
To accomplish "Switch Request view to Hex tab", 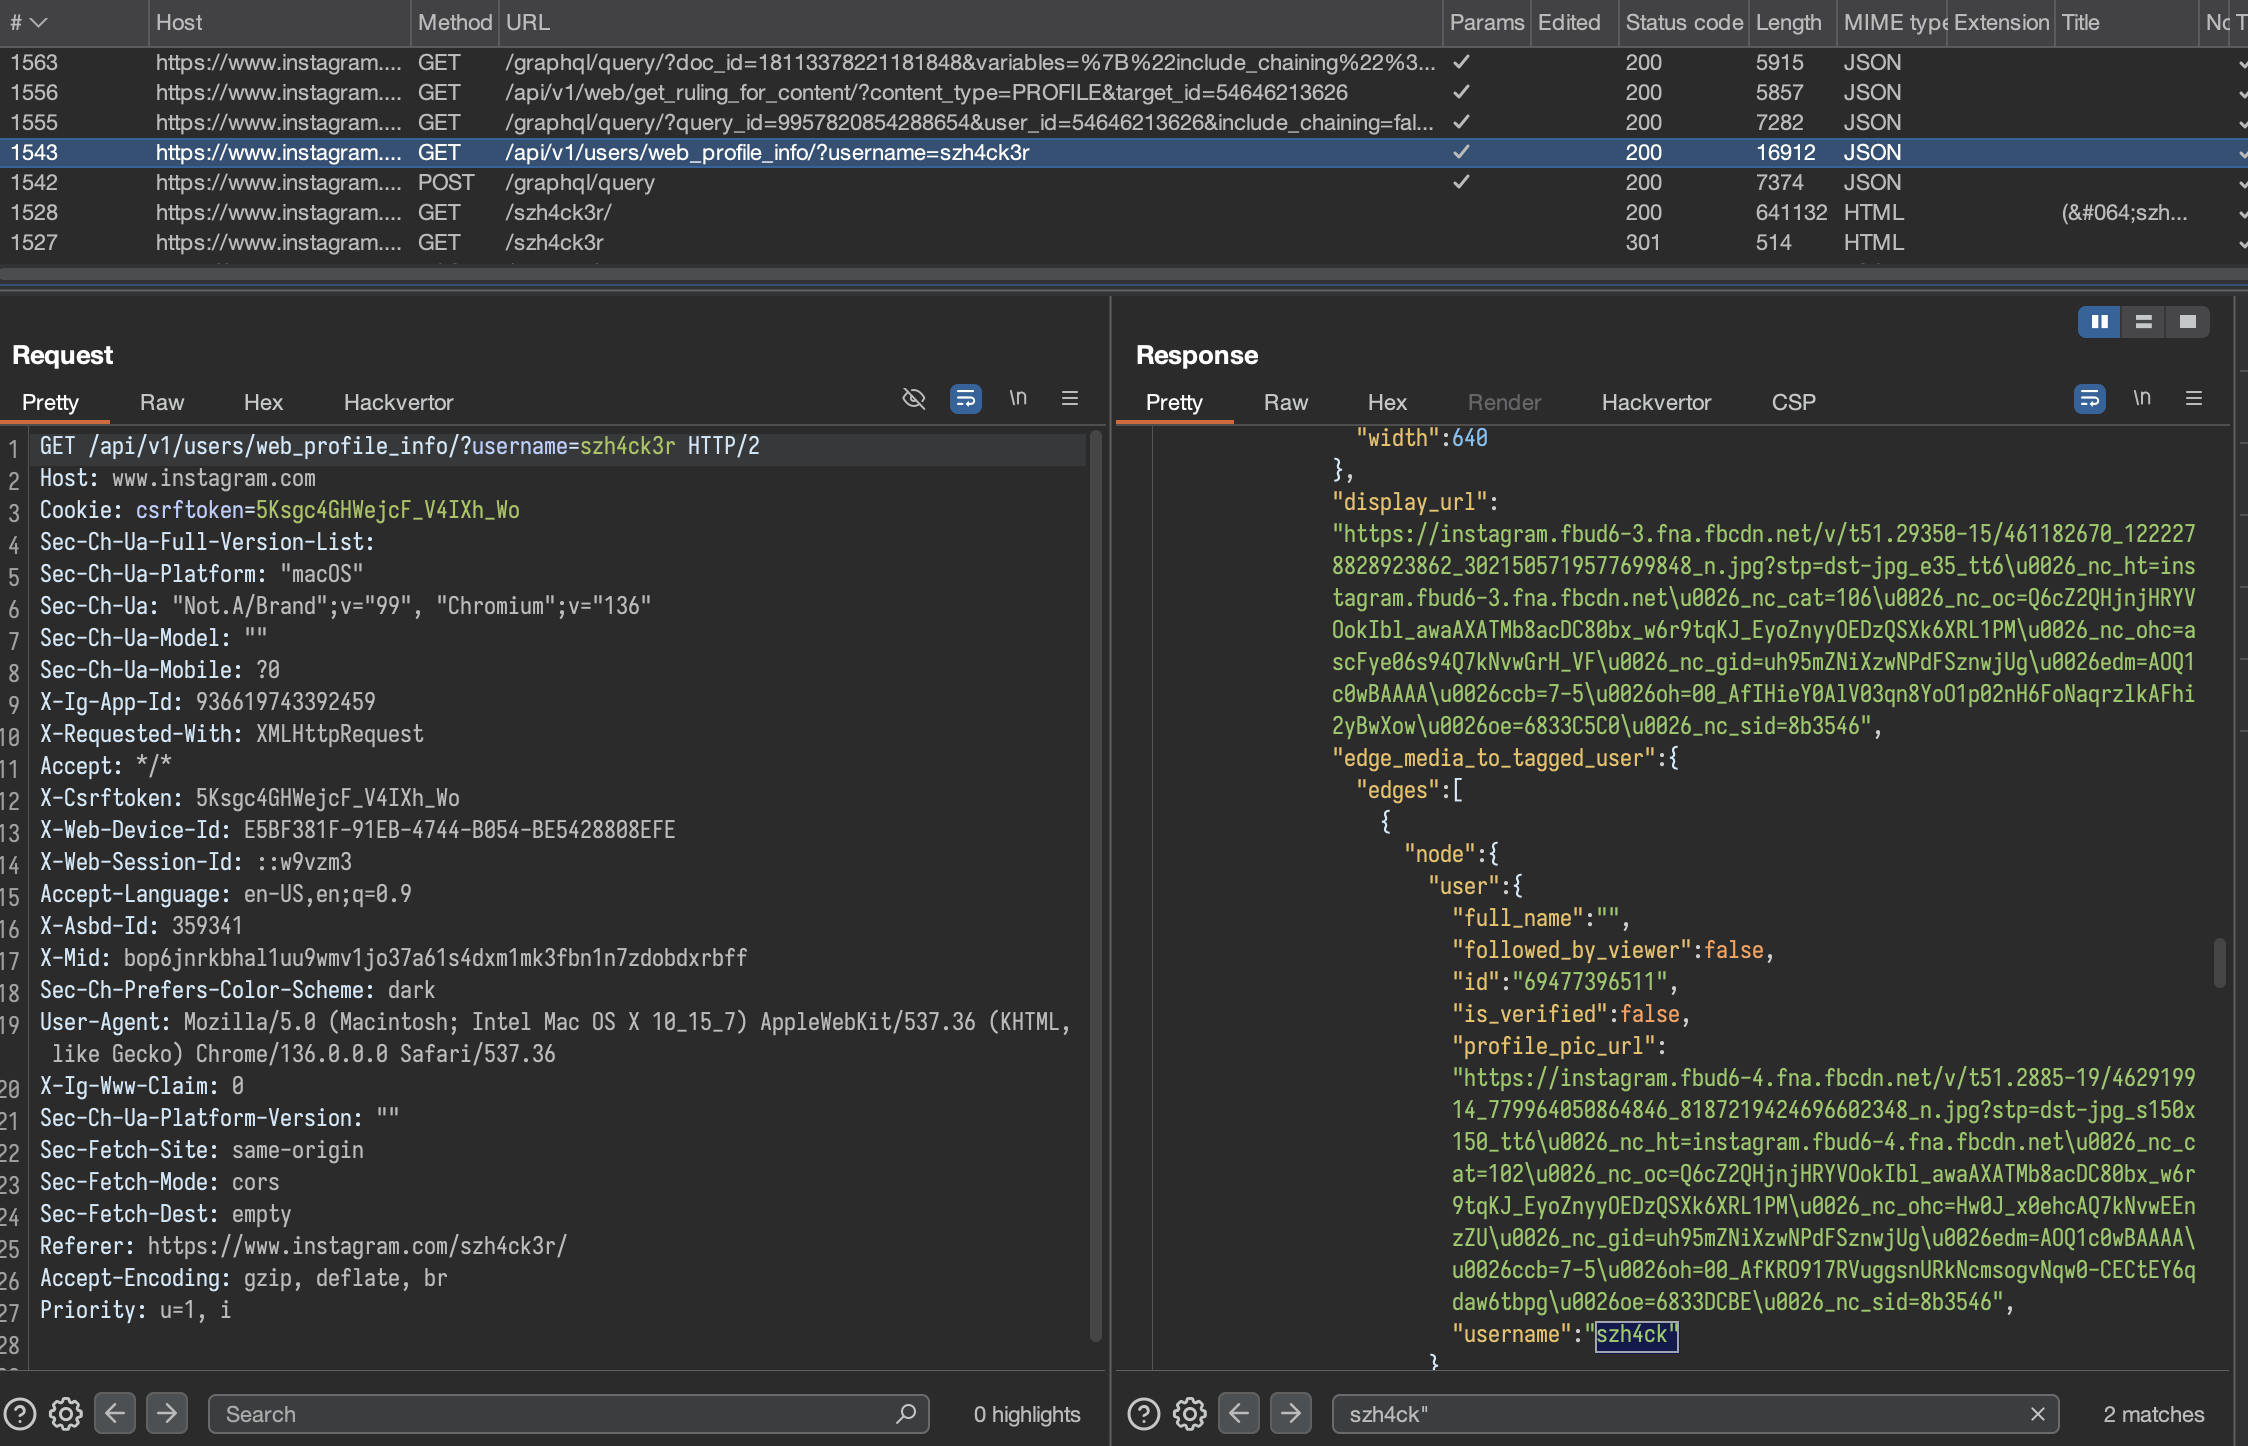I will pos(263,402).
